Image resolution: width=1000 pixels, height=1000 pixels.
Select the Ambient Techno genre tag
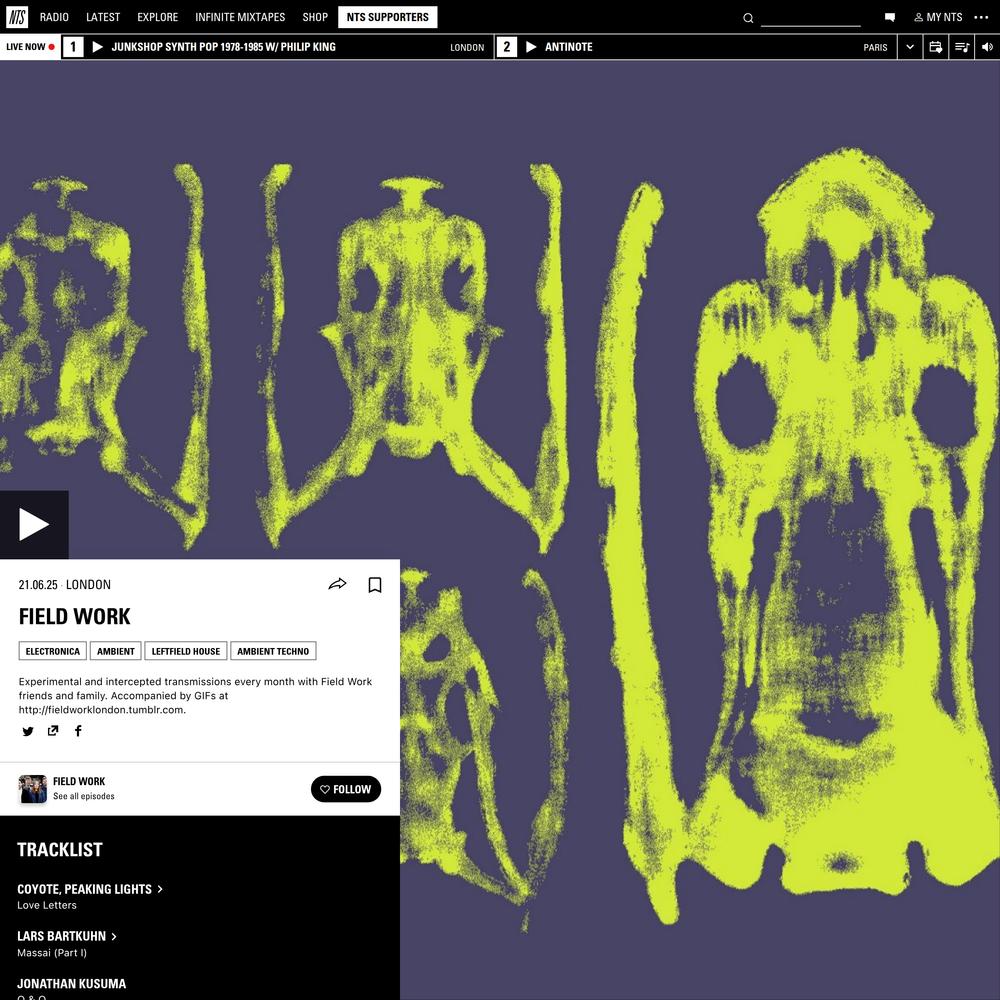(273, 651)
